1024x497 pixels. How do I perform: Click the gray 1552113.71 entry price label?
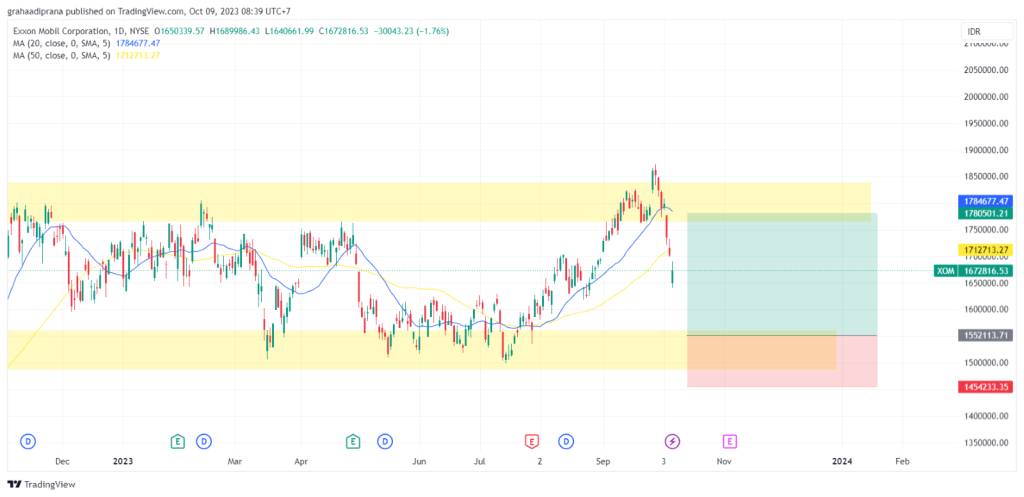click(x=986, y=335)
